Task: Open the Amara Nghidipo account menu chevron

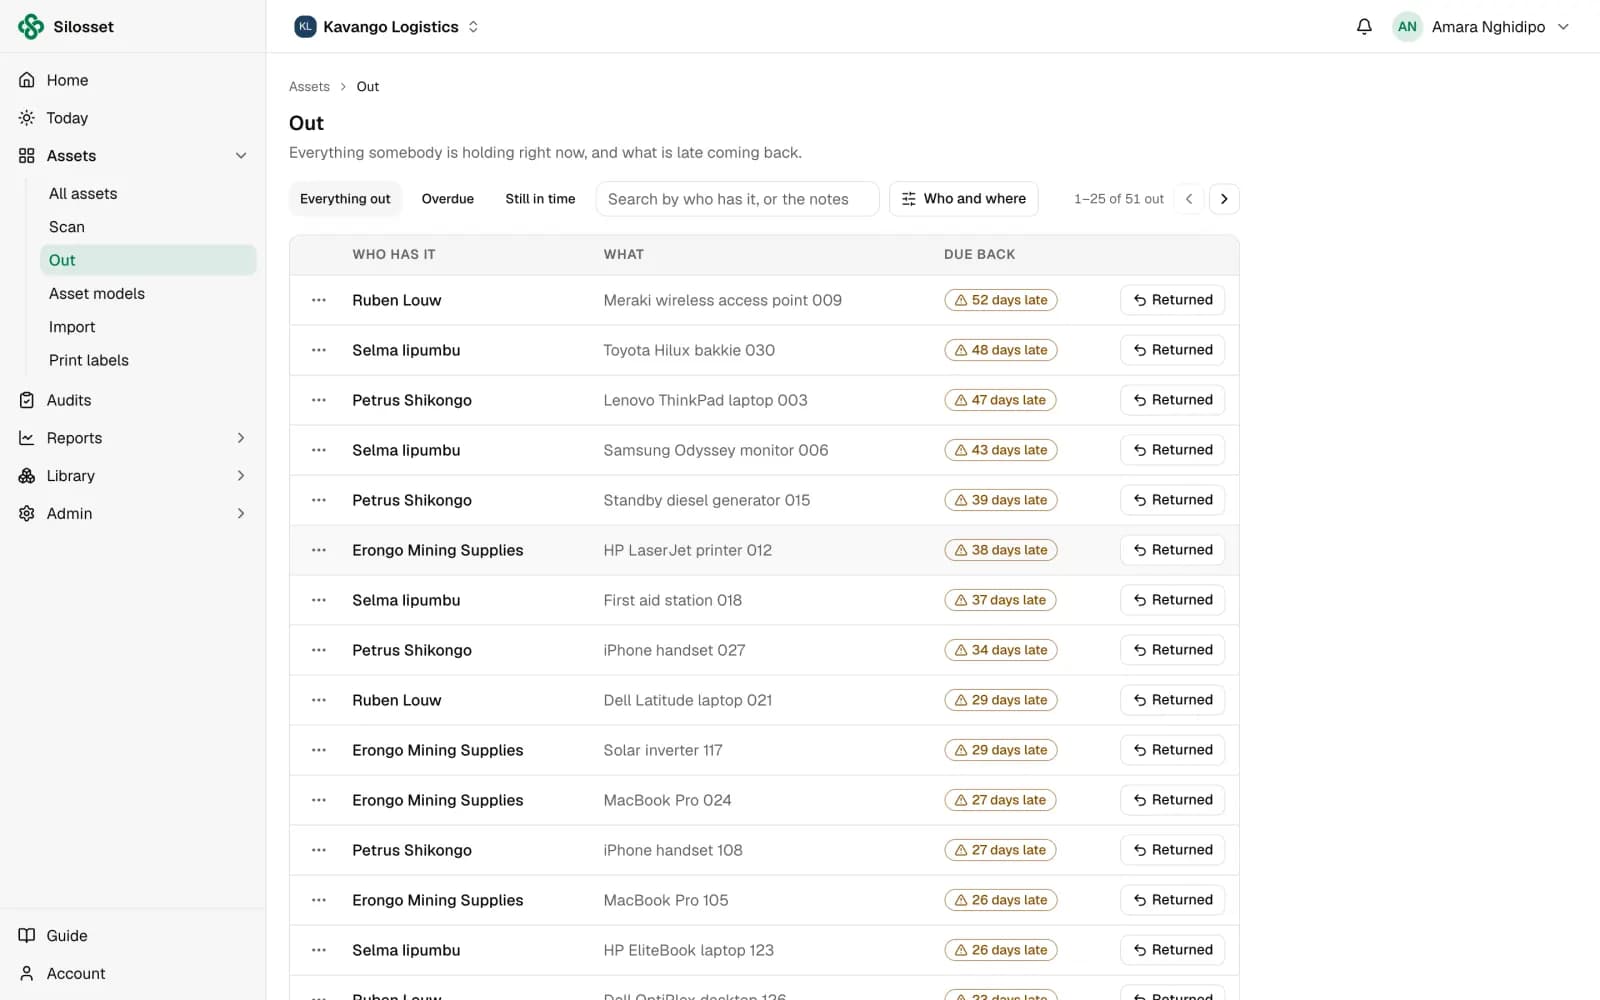Action: (x=1563, y=27)
